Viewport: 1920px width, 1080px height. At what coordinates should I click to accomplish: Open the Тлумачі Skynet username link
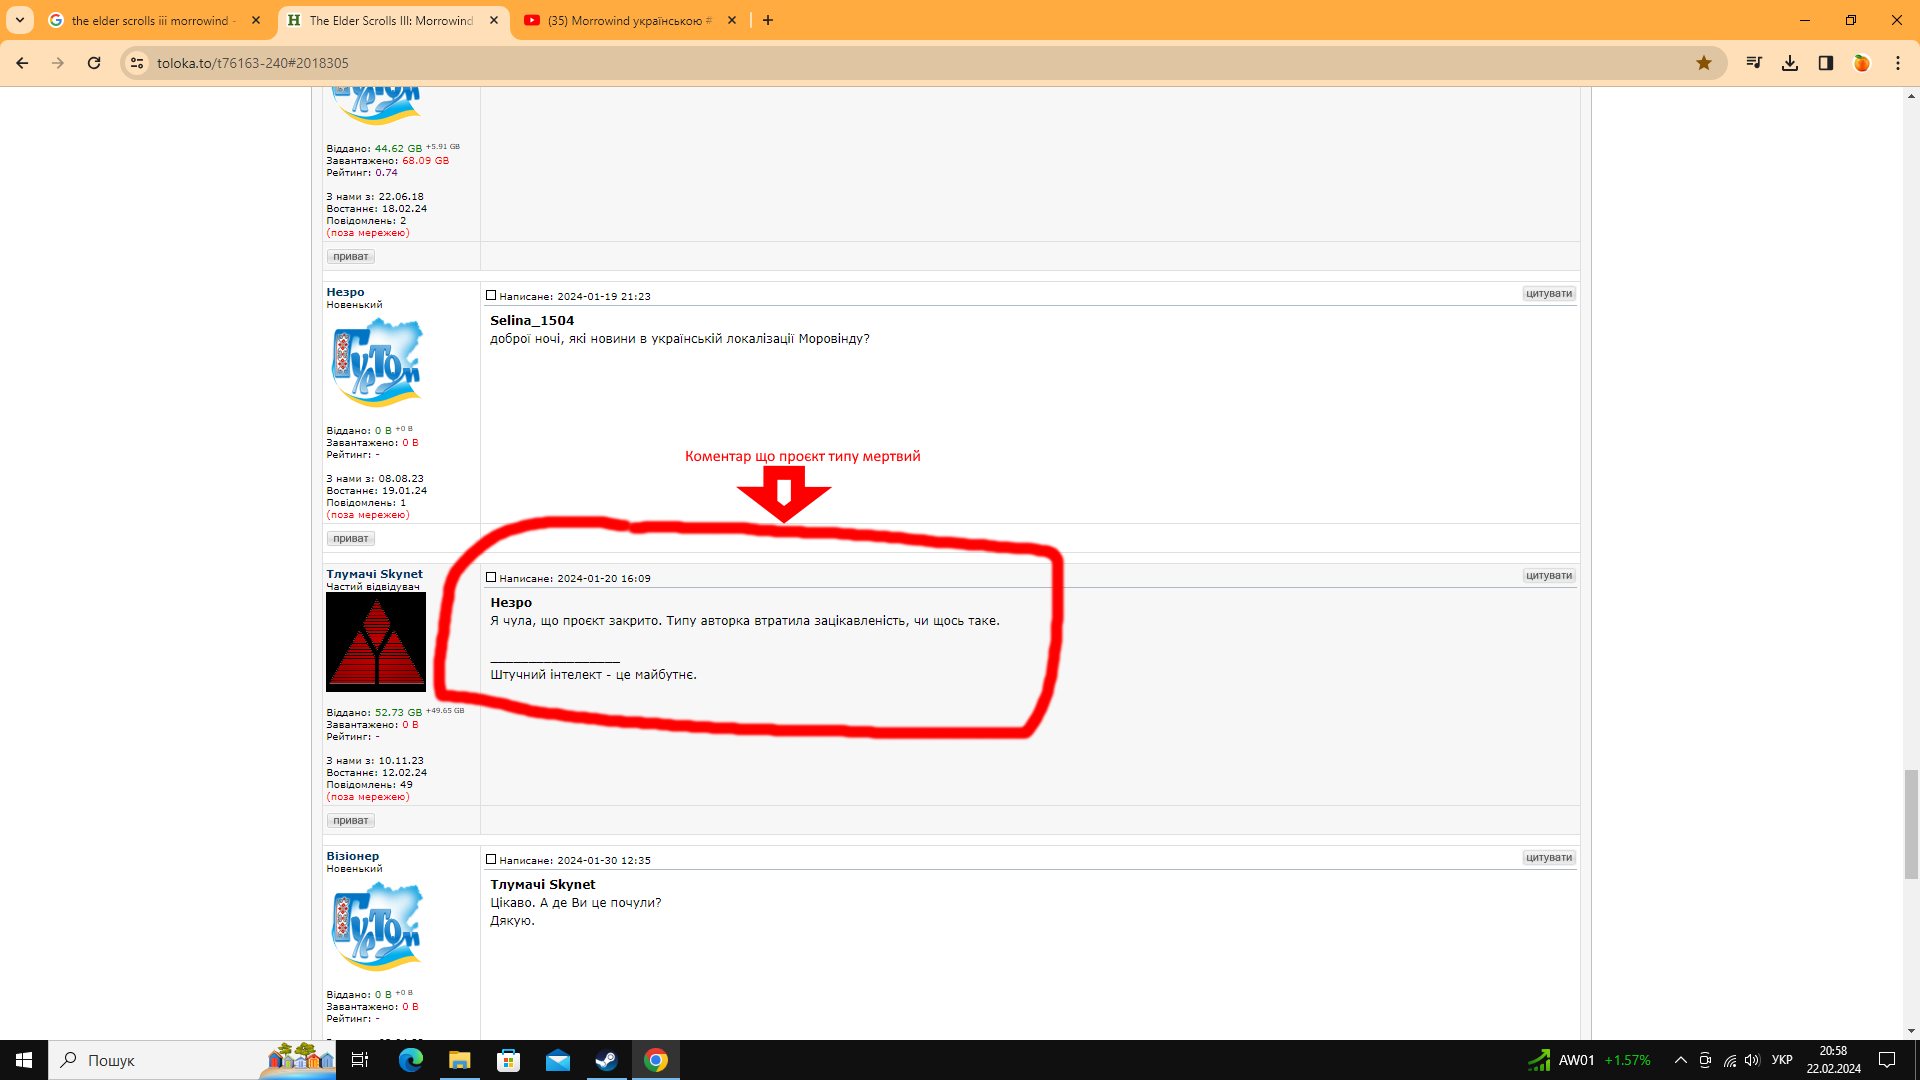[374, 574]
